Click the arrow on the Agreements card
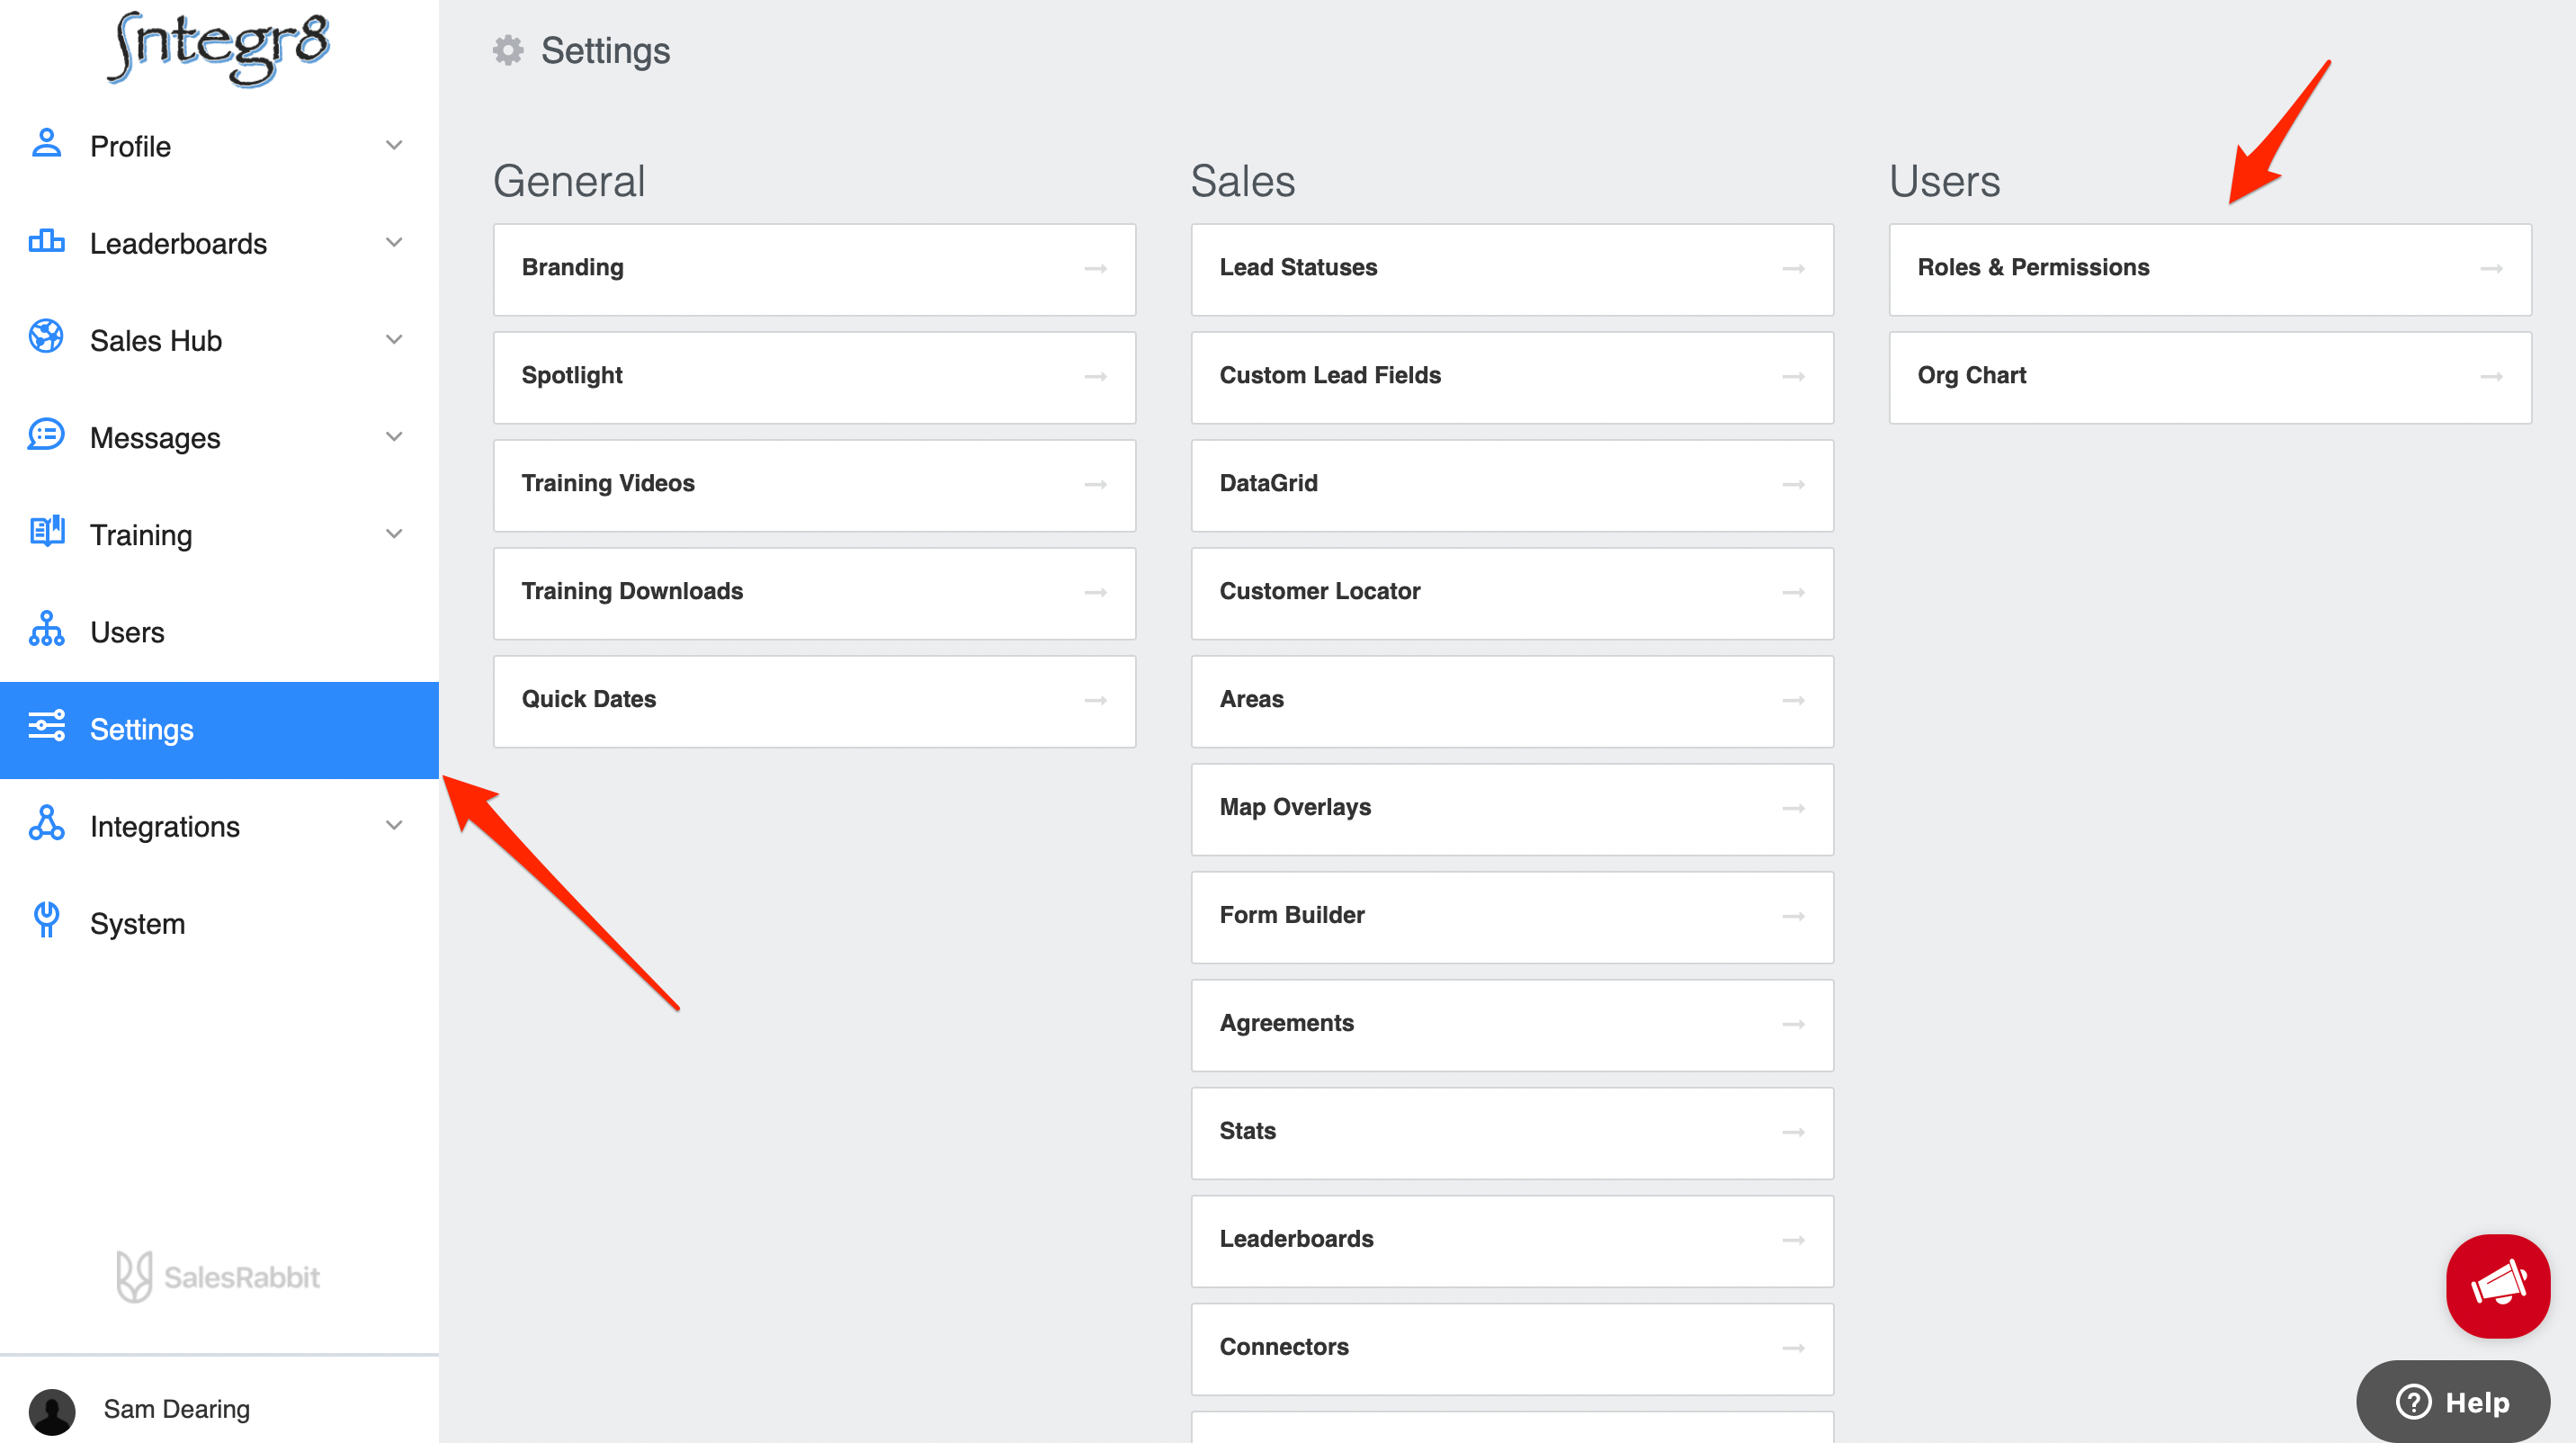This screenshot has height=1443, width=2576. click(x=1793, y=1025)
